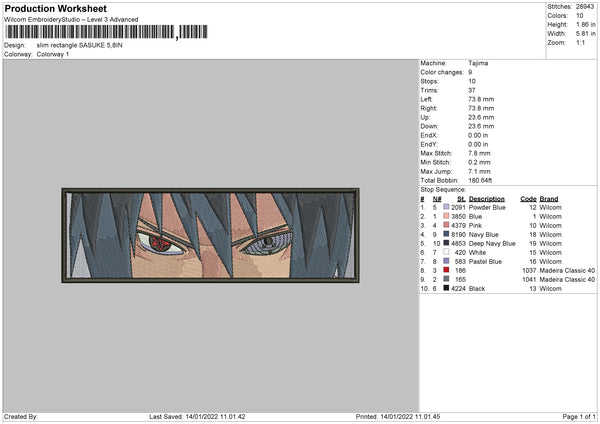The height and width of the screenshot is (424, 600).
Task: Click the Pastel Blue description text
Action: (x=485, y=261)
